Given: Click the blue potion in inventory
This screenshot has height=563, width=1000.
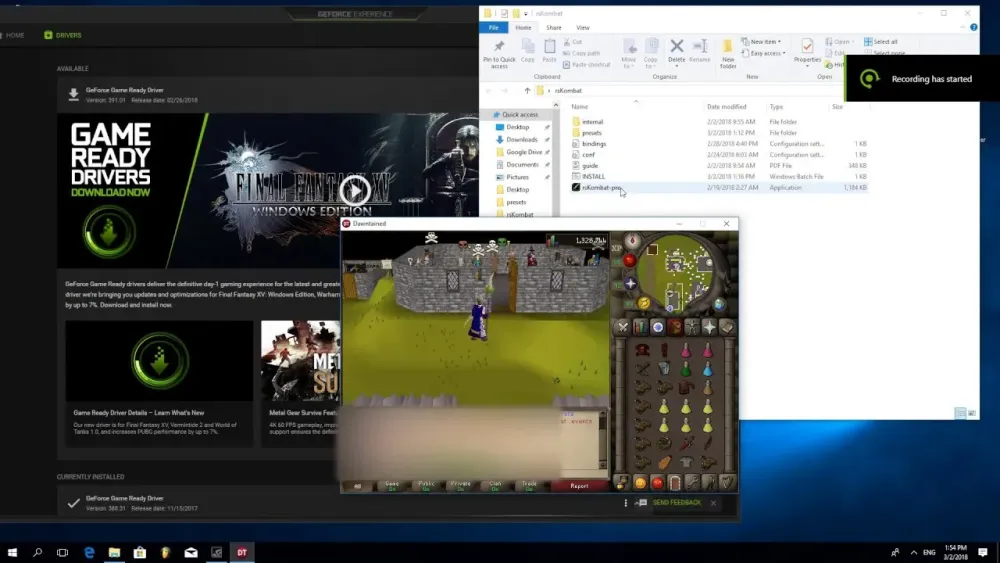Looking at the screenshot, I should [x=707, y=369].
